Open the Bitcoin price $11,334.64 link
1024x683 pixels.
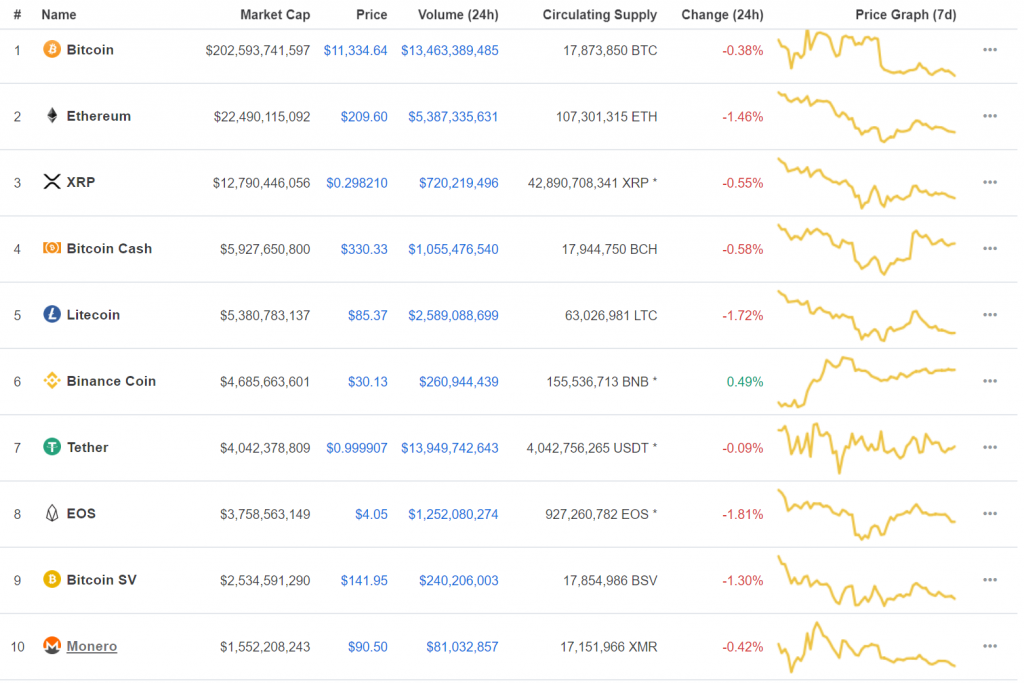tap(355, 50)
